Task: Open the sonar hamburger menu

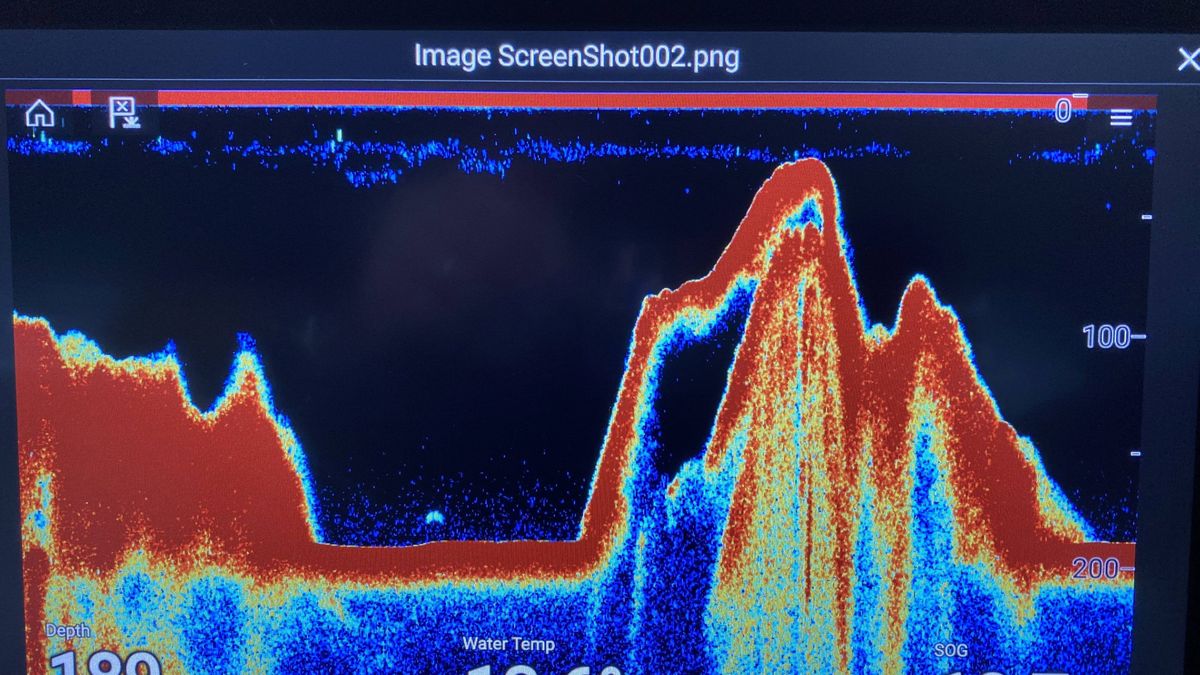Action: [1121, 118]
